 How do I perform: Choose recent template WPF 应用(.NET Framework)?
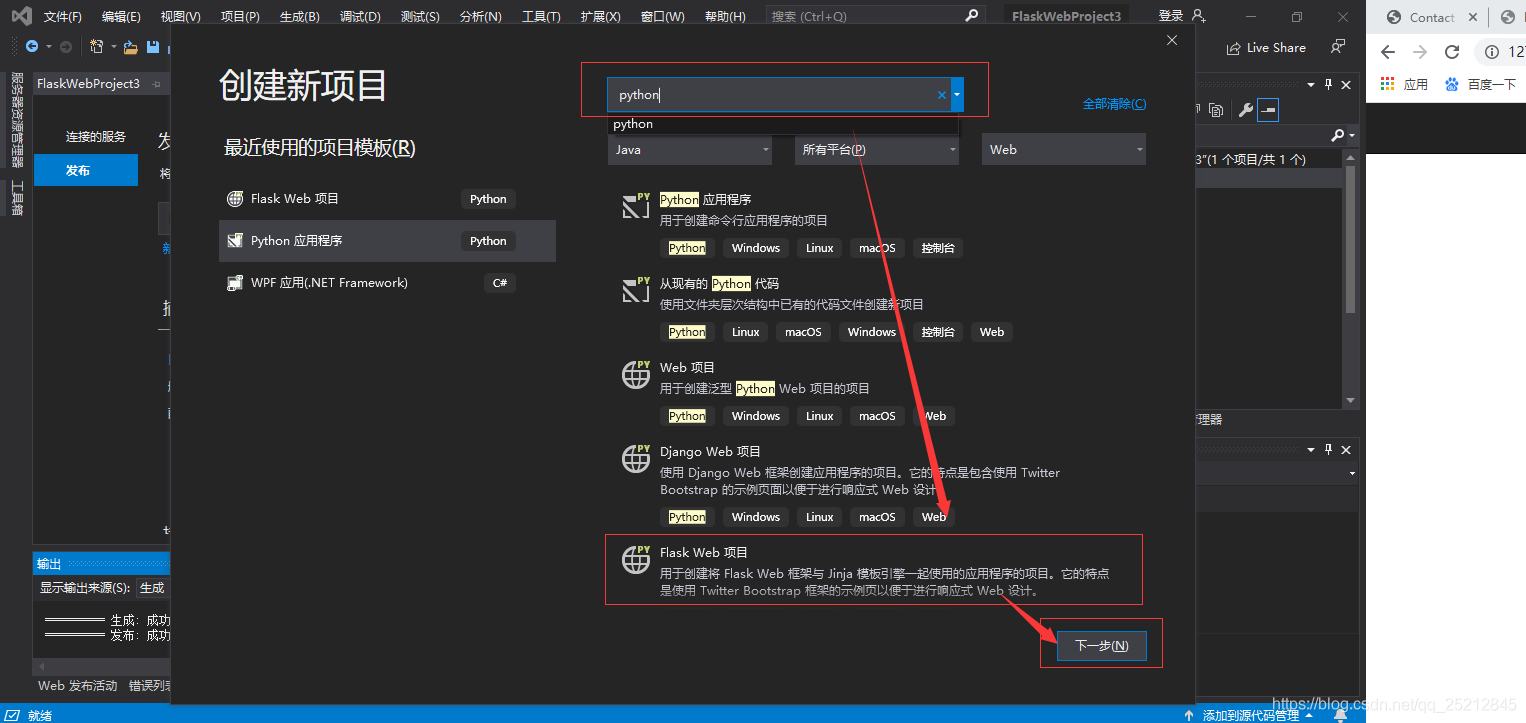point(387,283)
